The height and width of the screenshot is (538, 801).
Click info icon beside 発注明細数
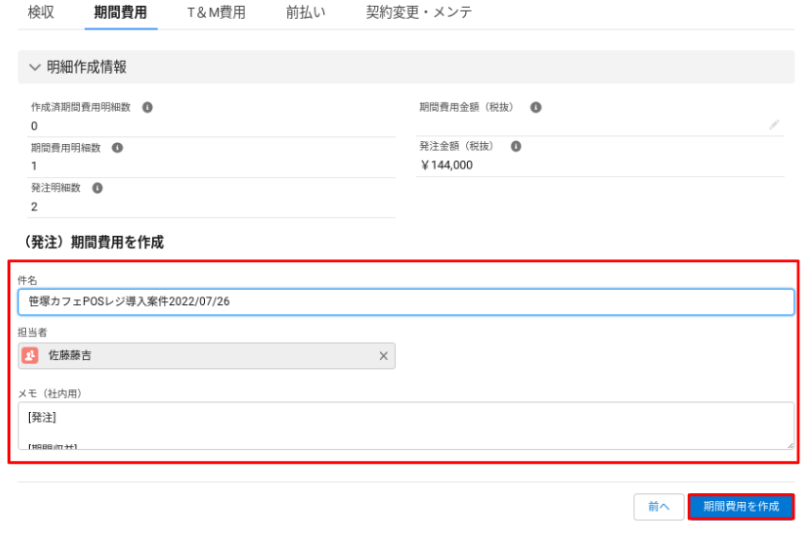point(97,187)
